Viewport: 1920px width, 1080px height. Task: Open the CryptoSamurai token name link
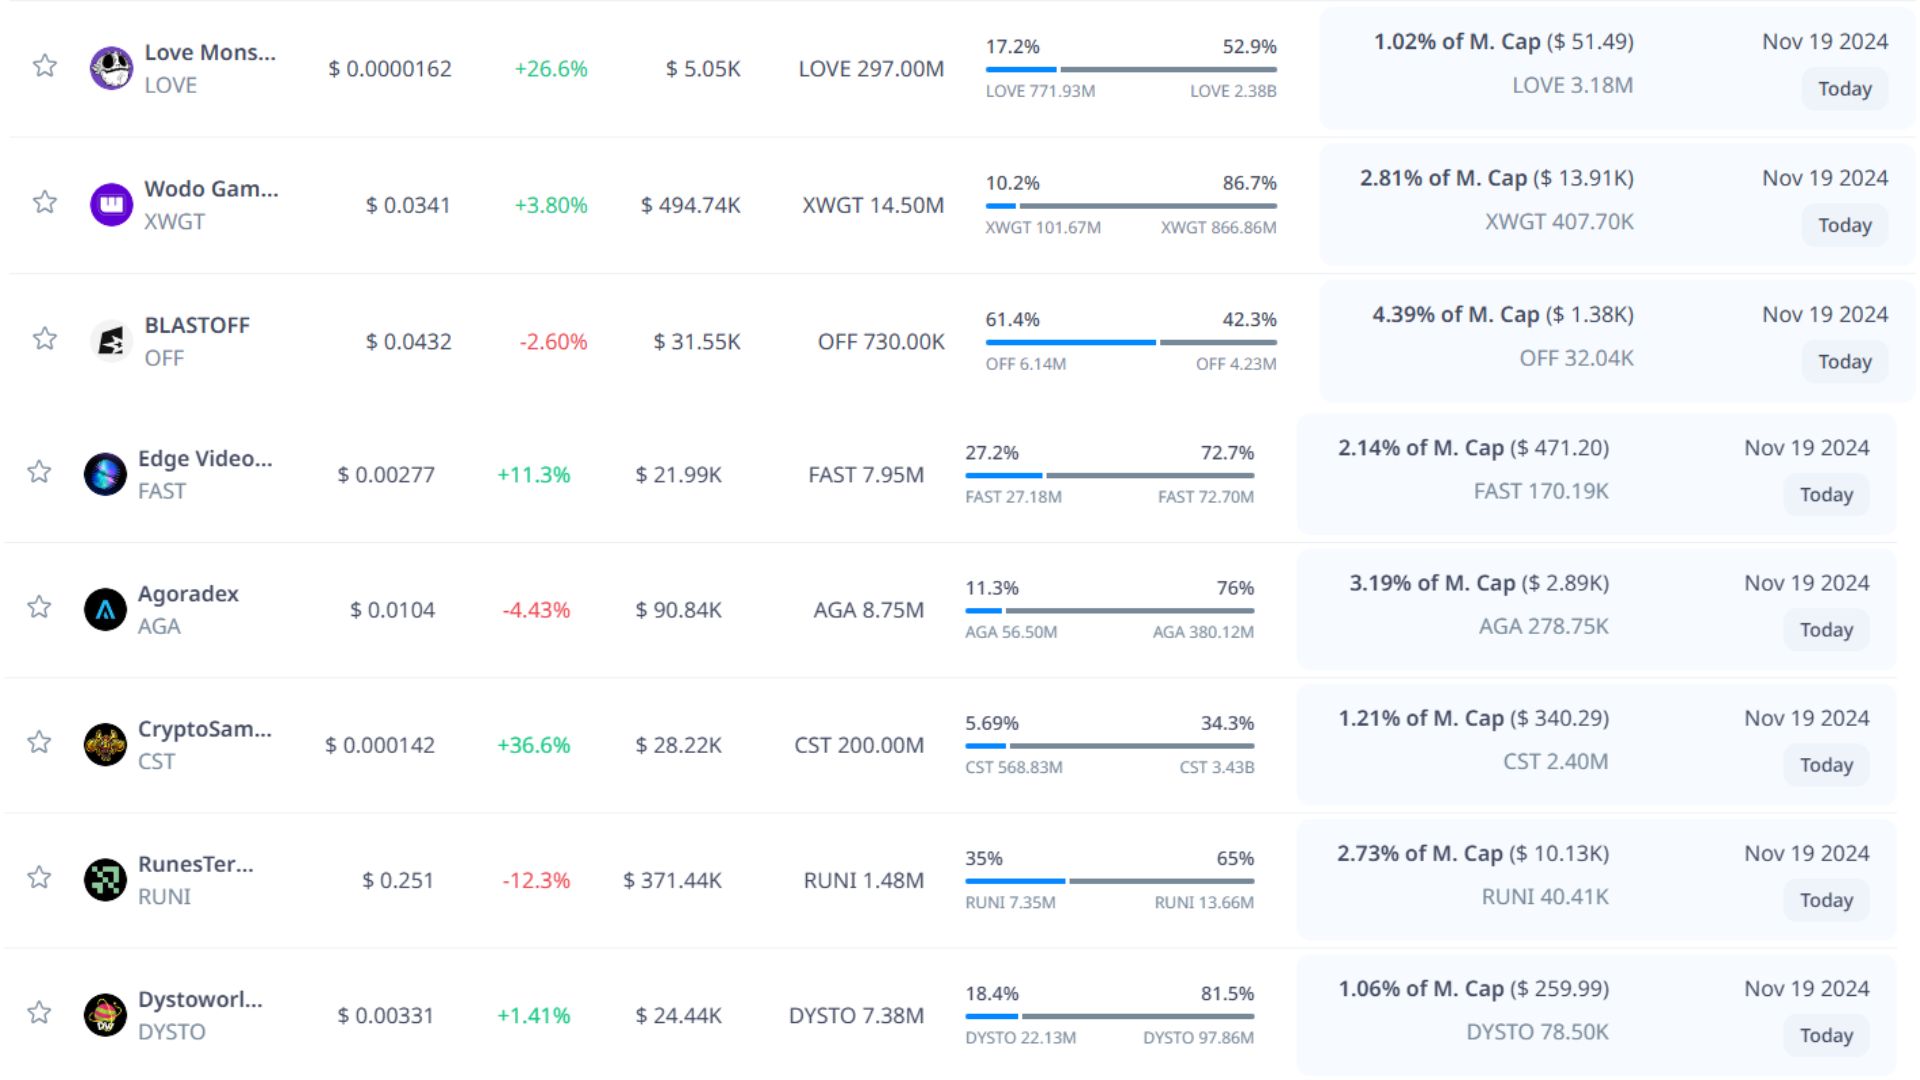click(x=204, y=729)
